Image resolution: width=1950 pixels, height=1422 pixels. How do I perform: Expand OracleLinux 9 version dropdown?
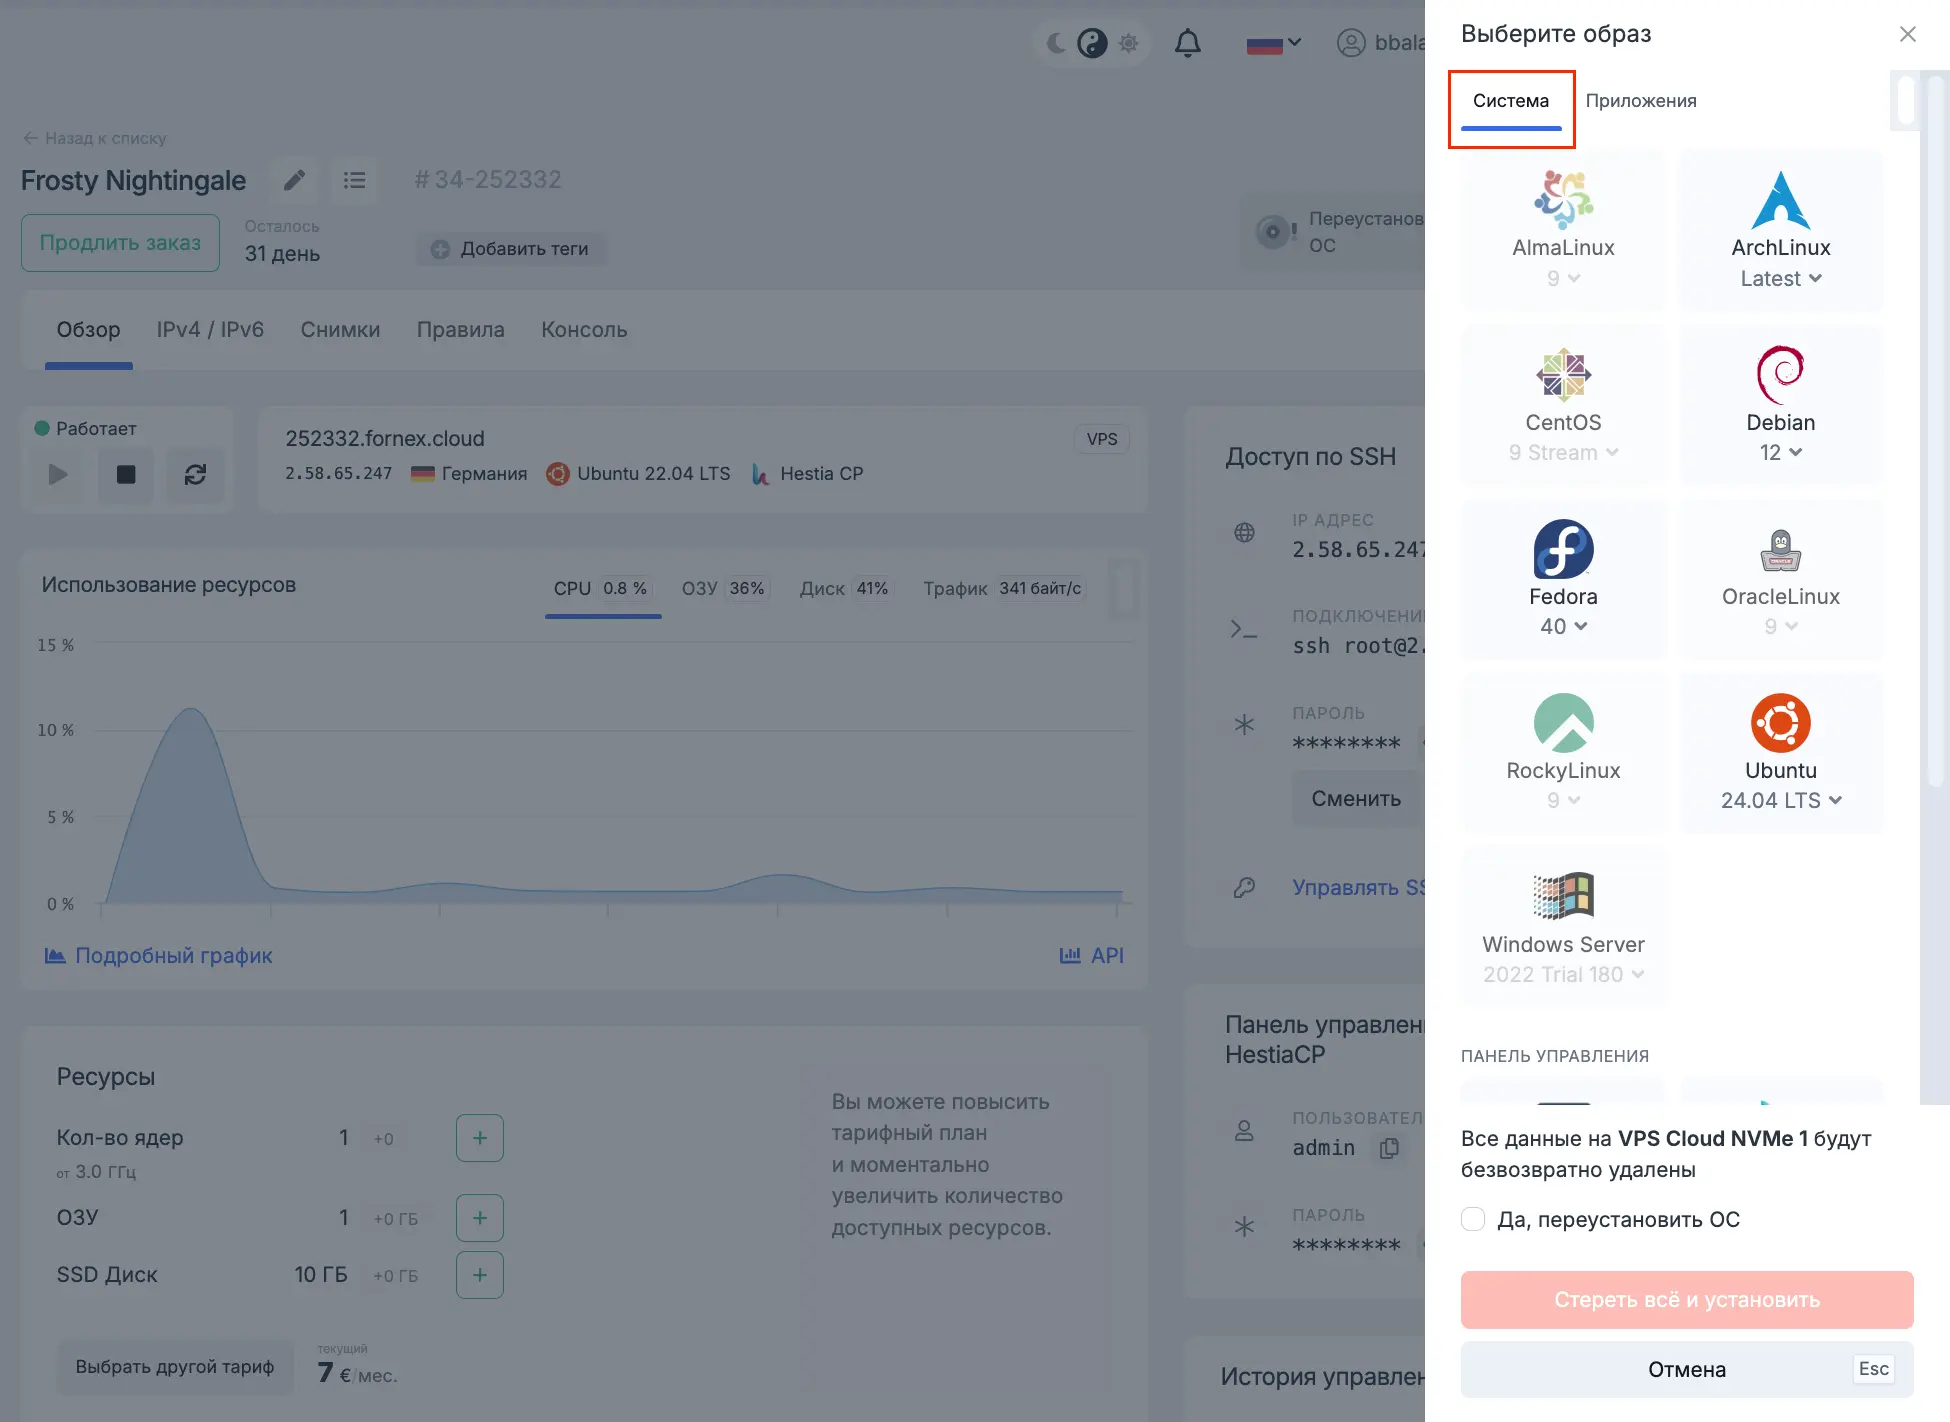pos(1781,626)
